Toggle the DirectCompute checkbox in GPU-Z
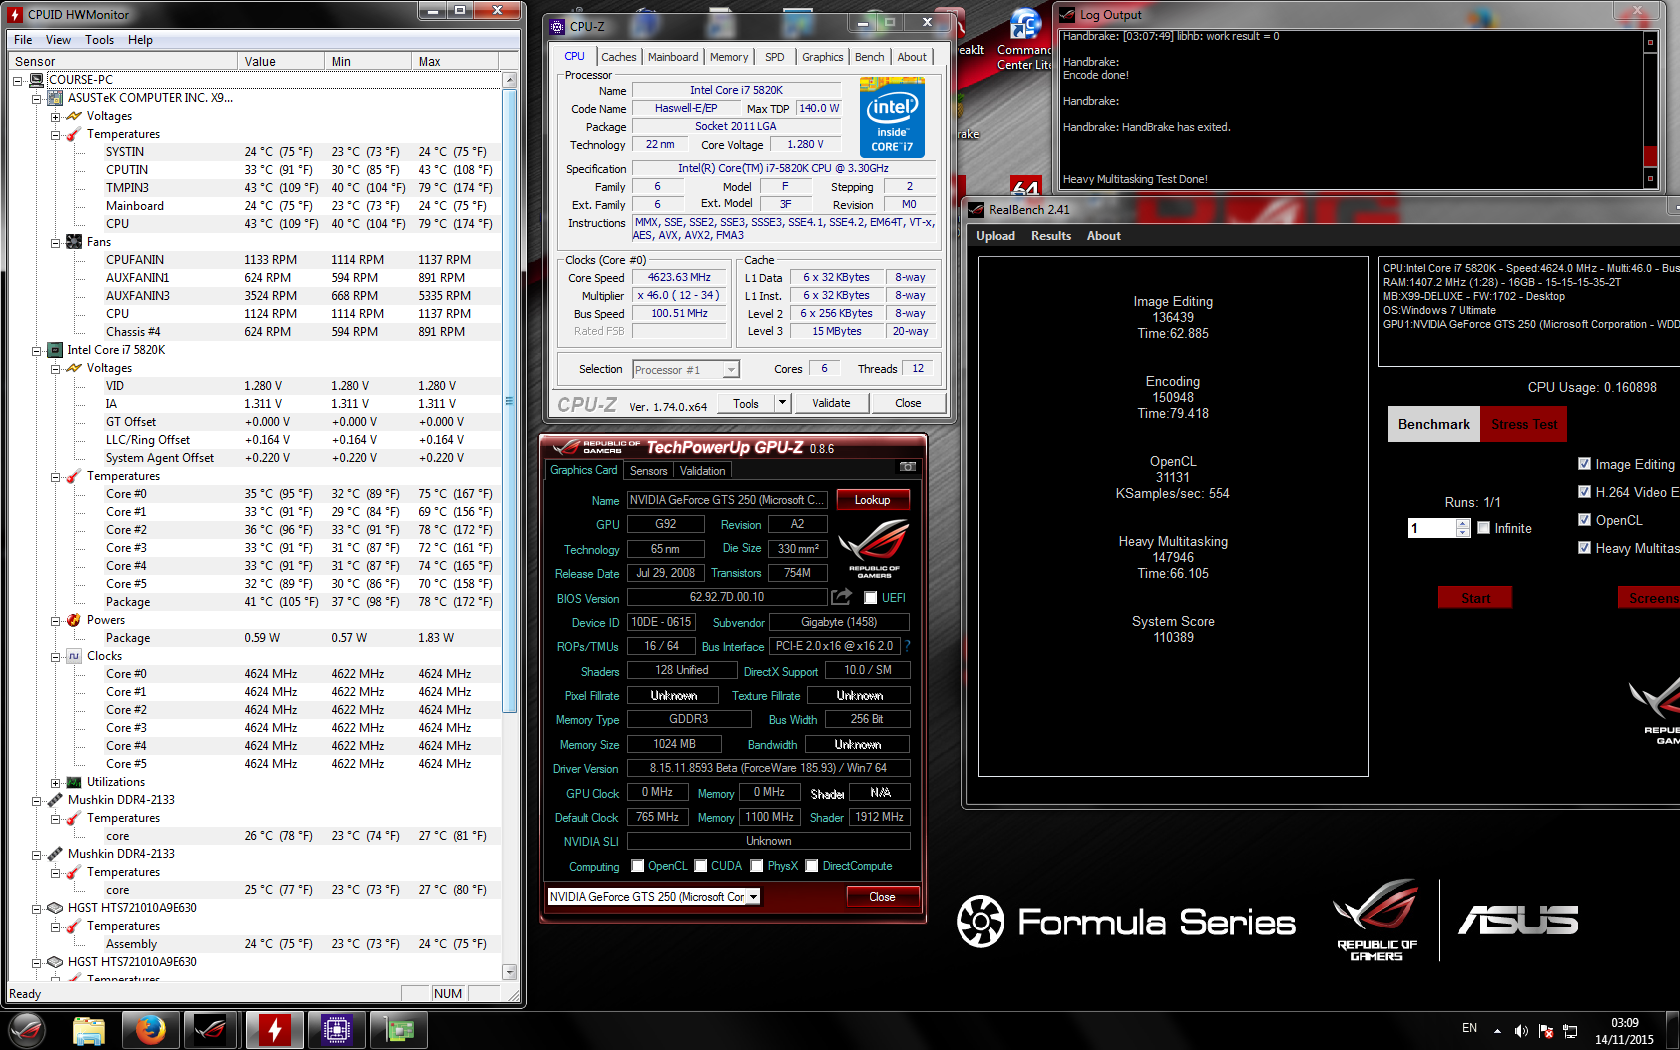 tap(812, 866)
